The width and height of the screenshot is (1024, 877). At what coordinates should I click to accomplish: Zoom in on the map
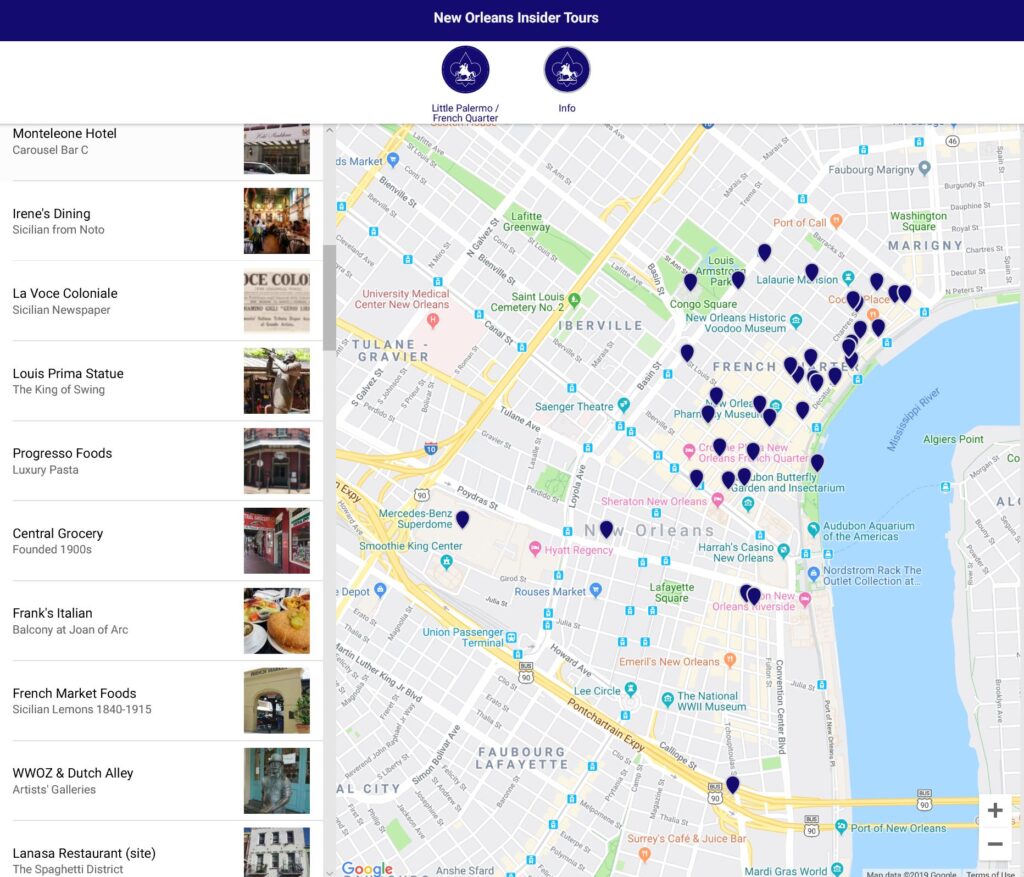pos(995,810)
